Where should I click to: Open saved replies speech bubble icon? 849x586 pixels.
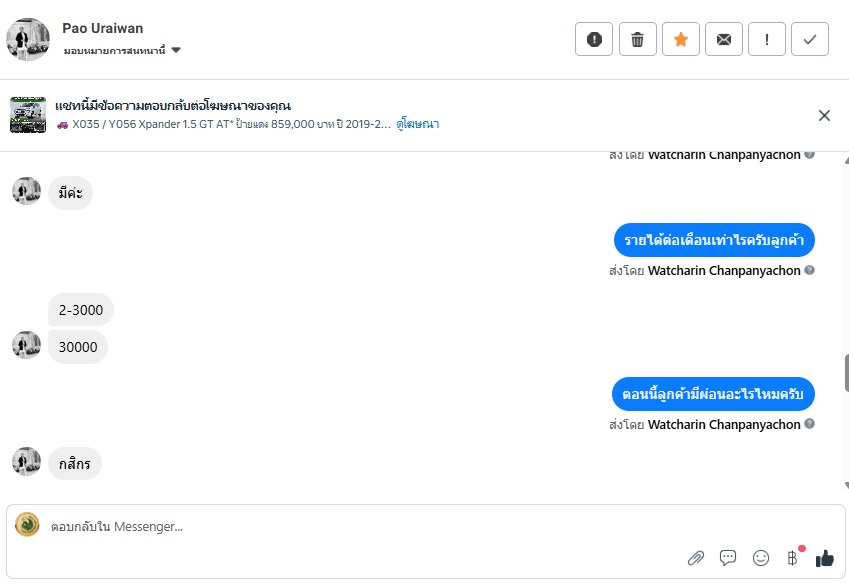[728, 558]
